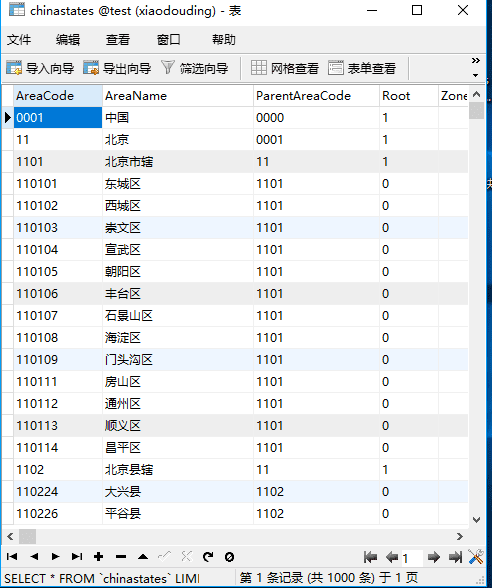Click the refresh records icon

[208, 556]
